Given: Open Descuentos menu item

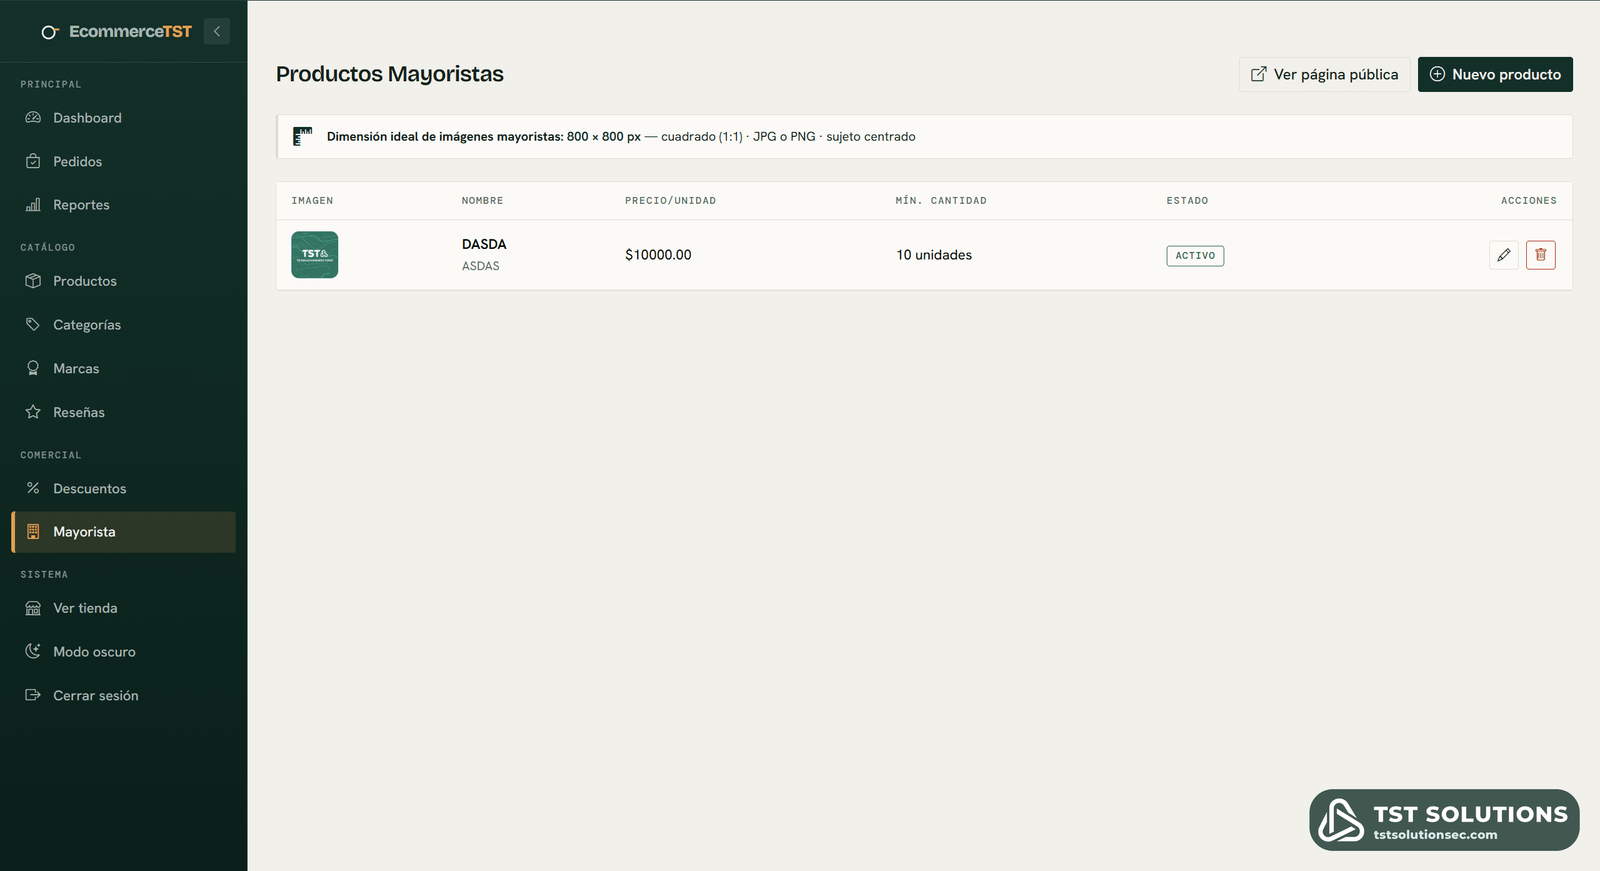Looking at the screenshot, I should 124,488.
